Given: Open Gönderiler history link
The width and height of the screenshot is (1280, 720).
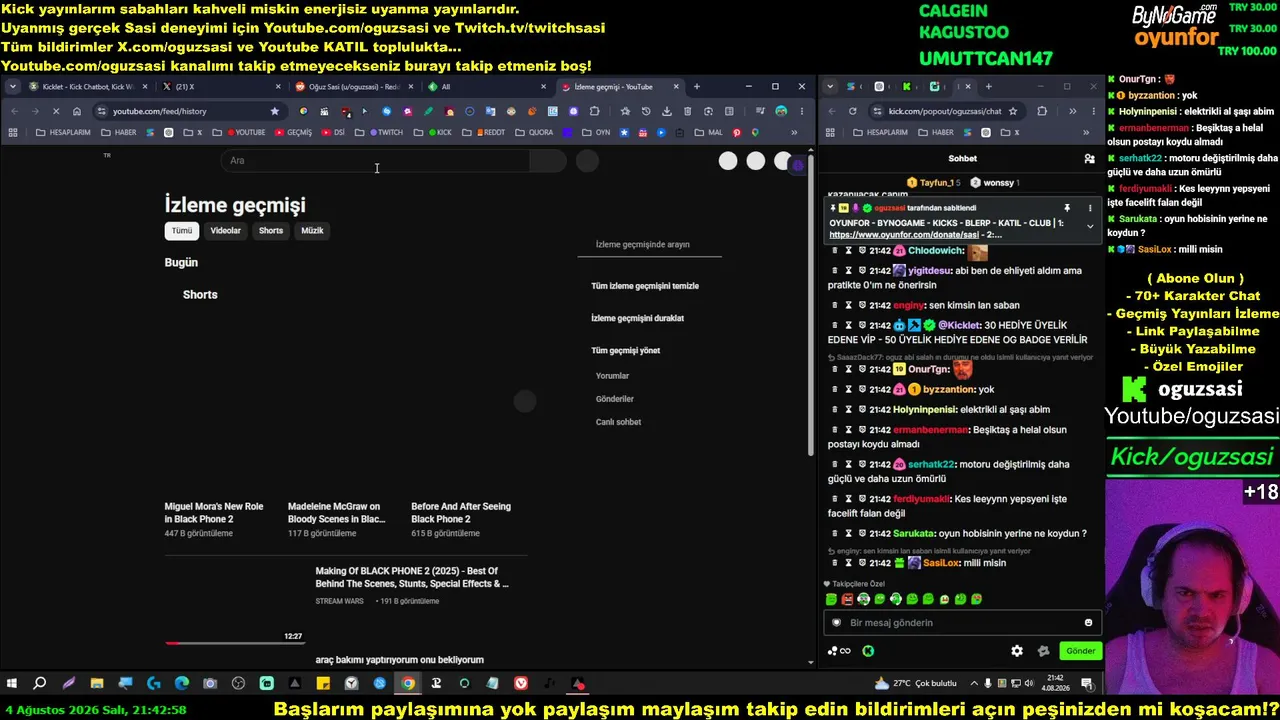Looking at the screenshot, I should coord(615,399).
